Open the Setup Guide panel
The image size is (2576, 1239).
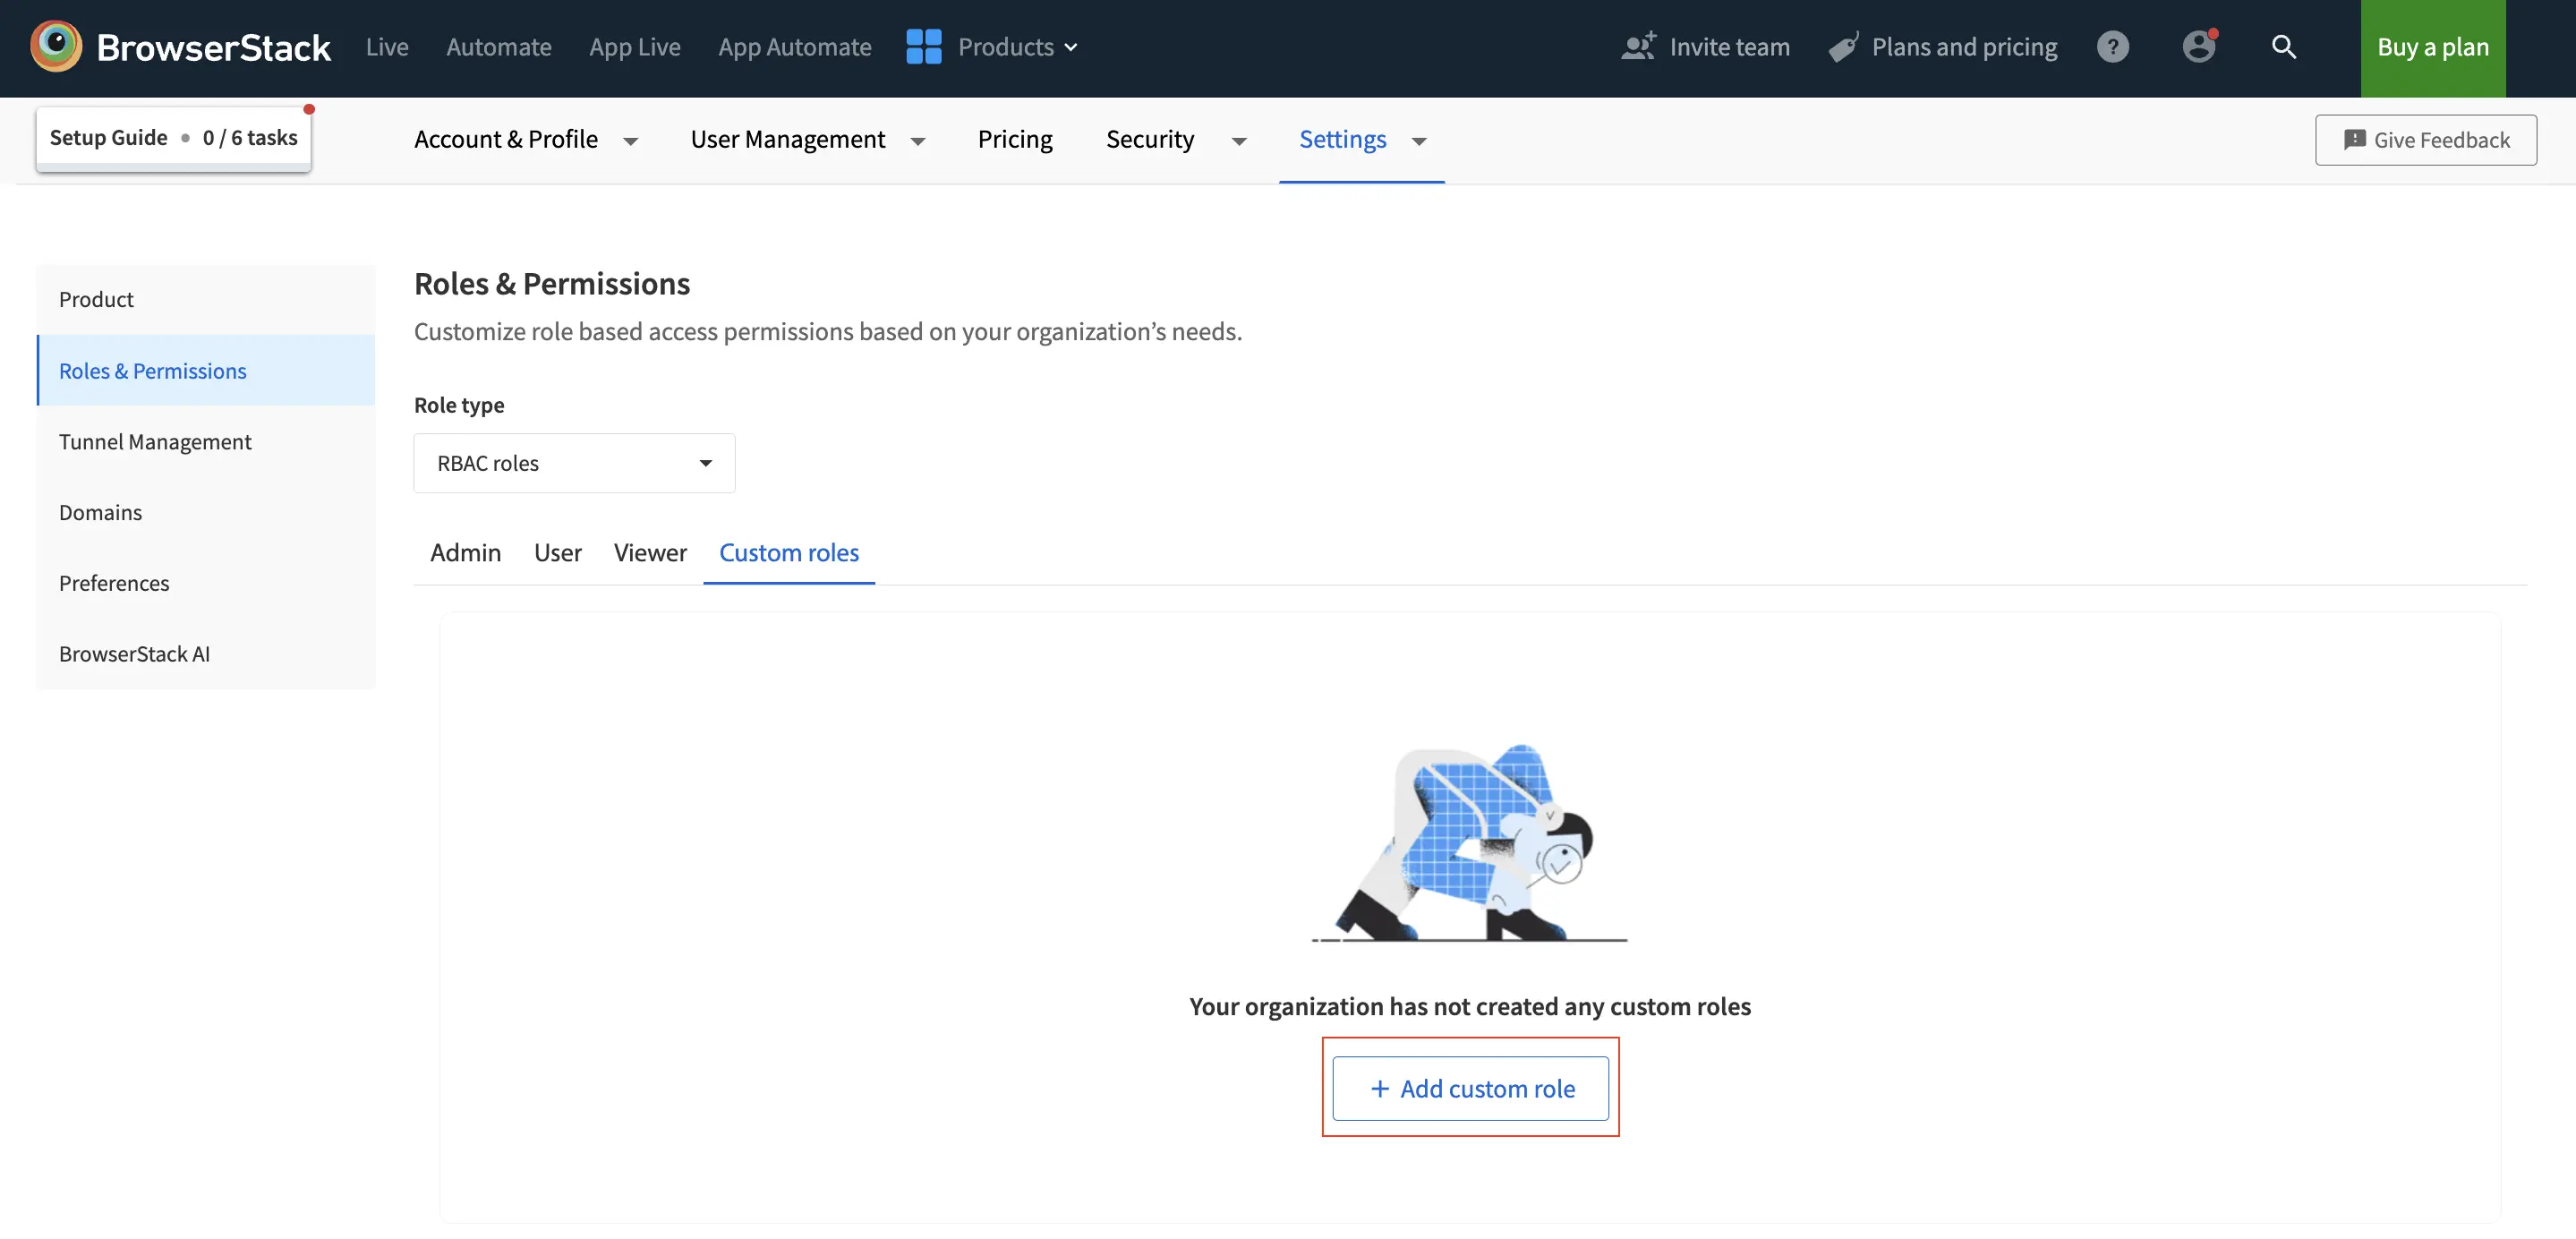[x=172, y=137]
